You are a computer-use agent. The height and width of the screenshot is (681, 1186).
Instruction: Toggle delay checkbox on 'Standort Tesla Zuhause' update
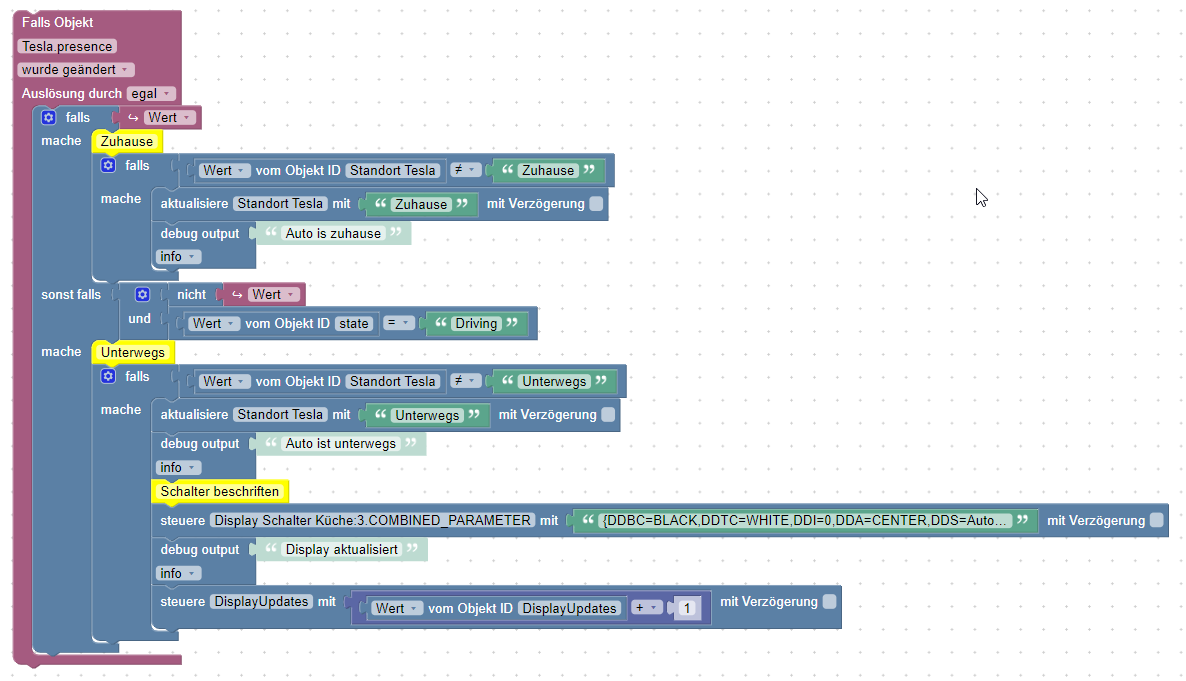click(596, 204)
